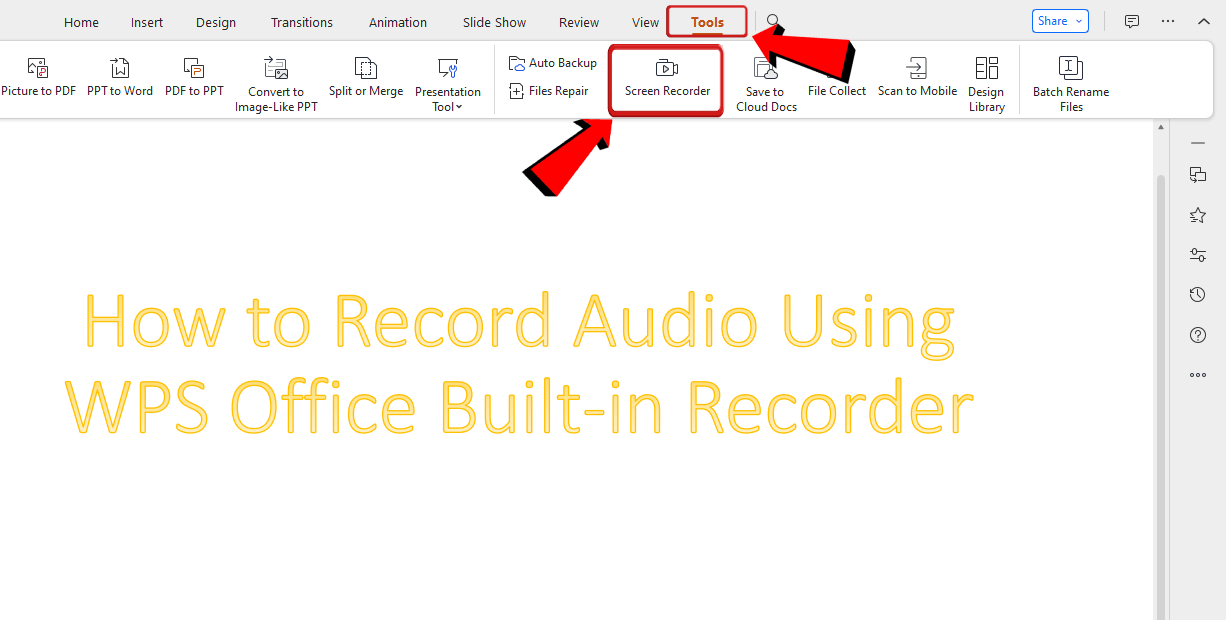1226x620 pixels.
Task: Switch to the Animation tab
Action: coord(397,21)
